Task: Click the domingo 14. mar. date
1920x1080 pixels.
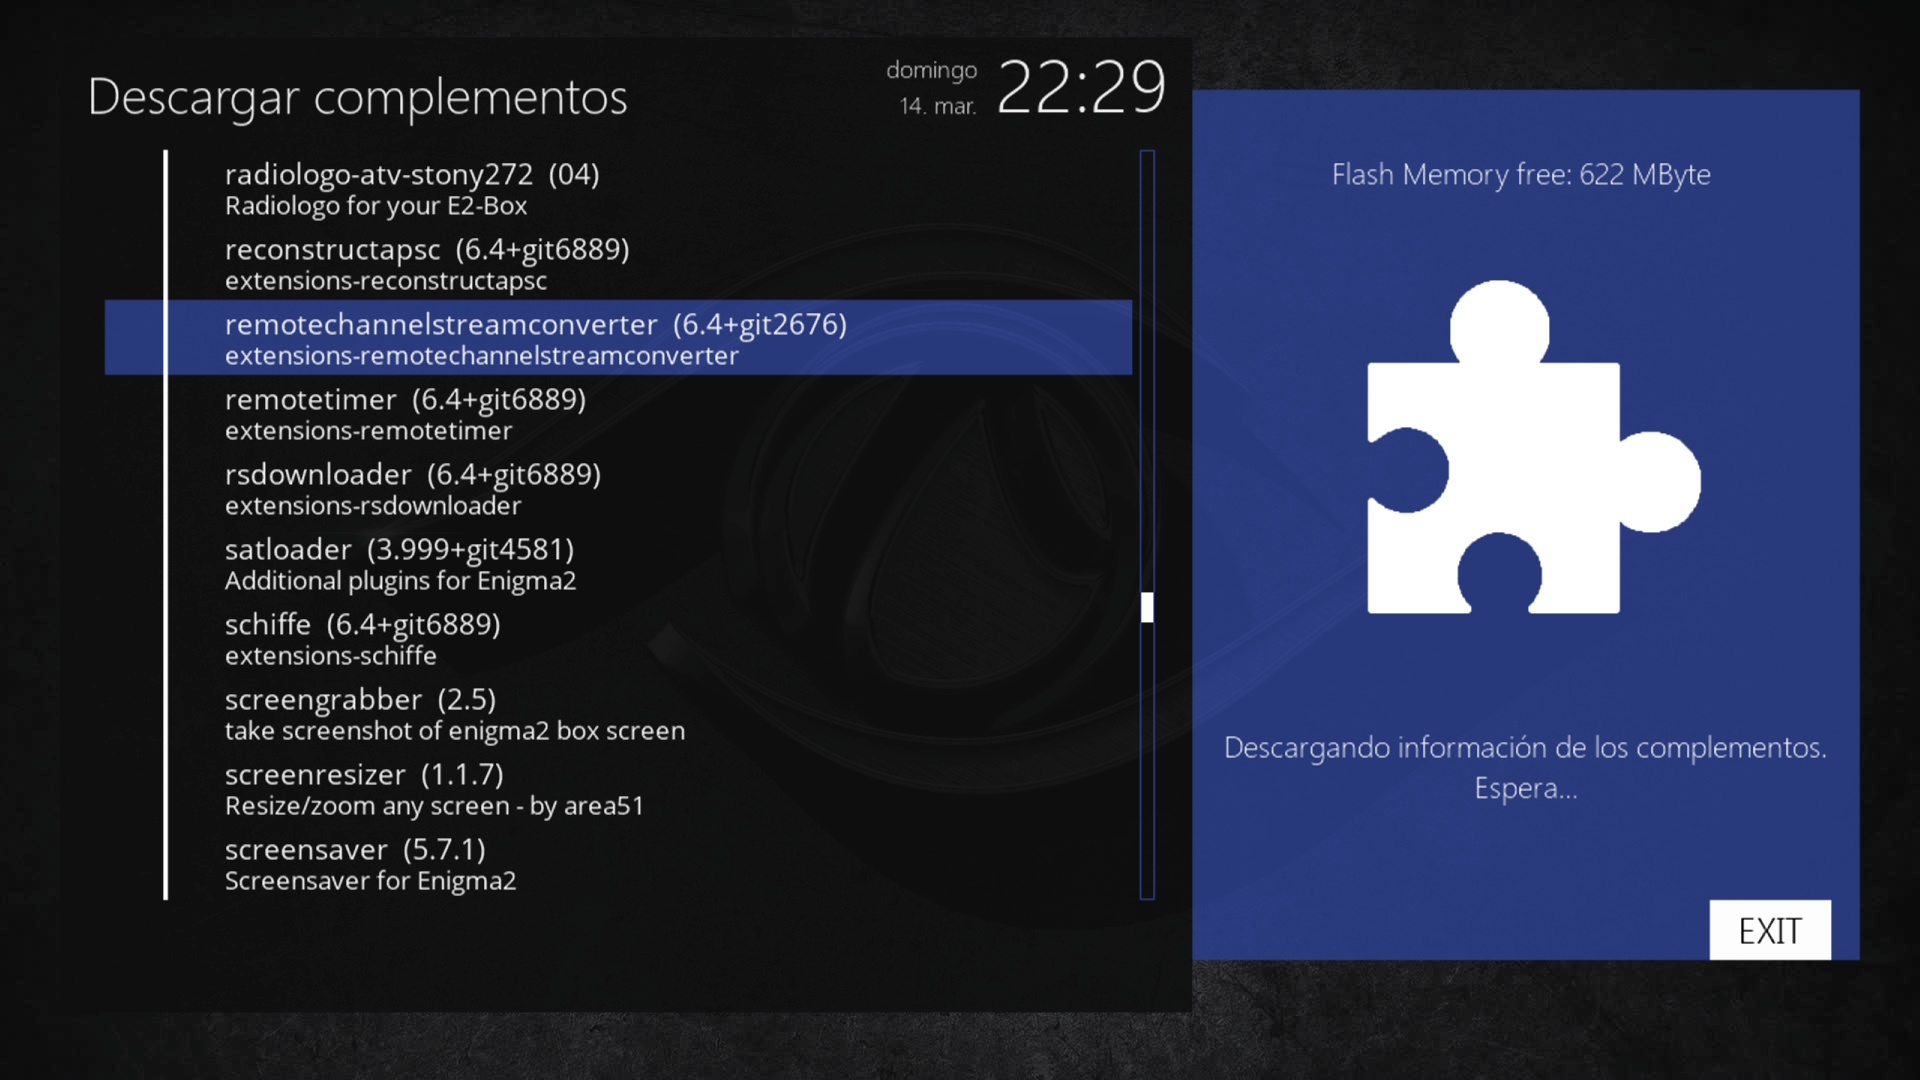Action: [x=931, y=87]
